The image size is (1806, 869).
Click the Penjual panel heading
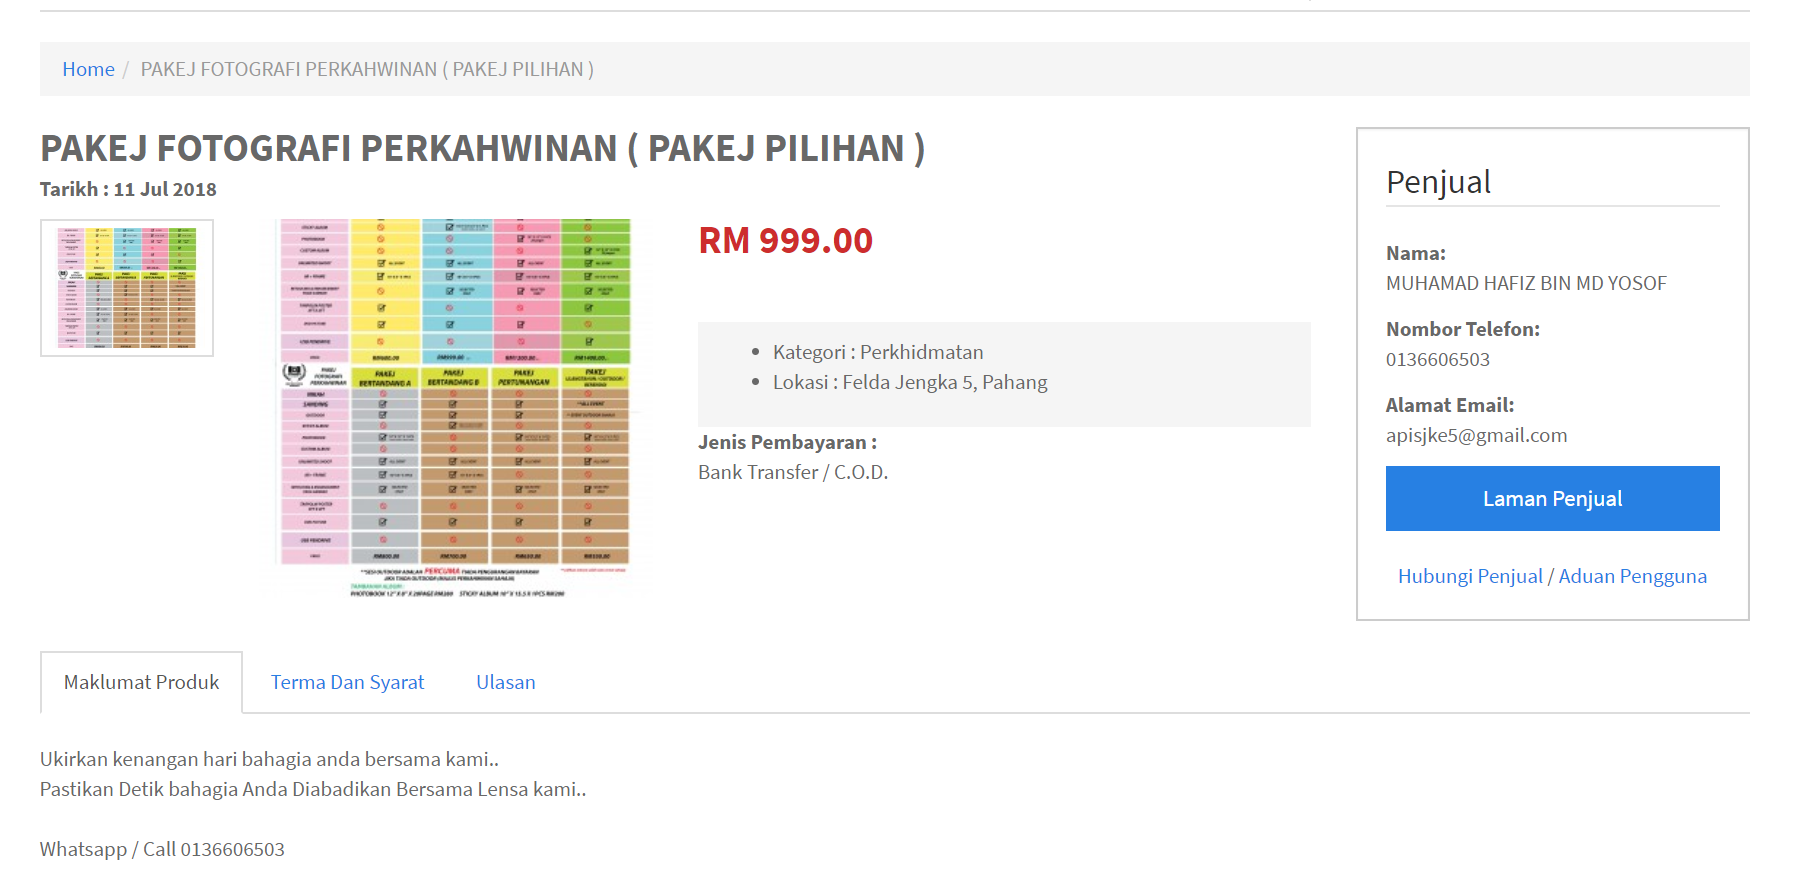(x=1437, y=182)
